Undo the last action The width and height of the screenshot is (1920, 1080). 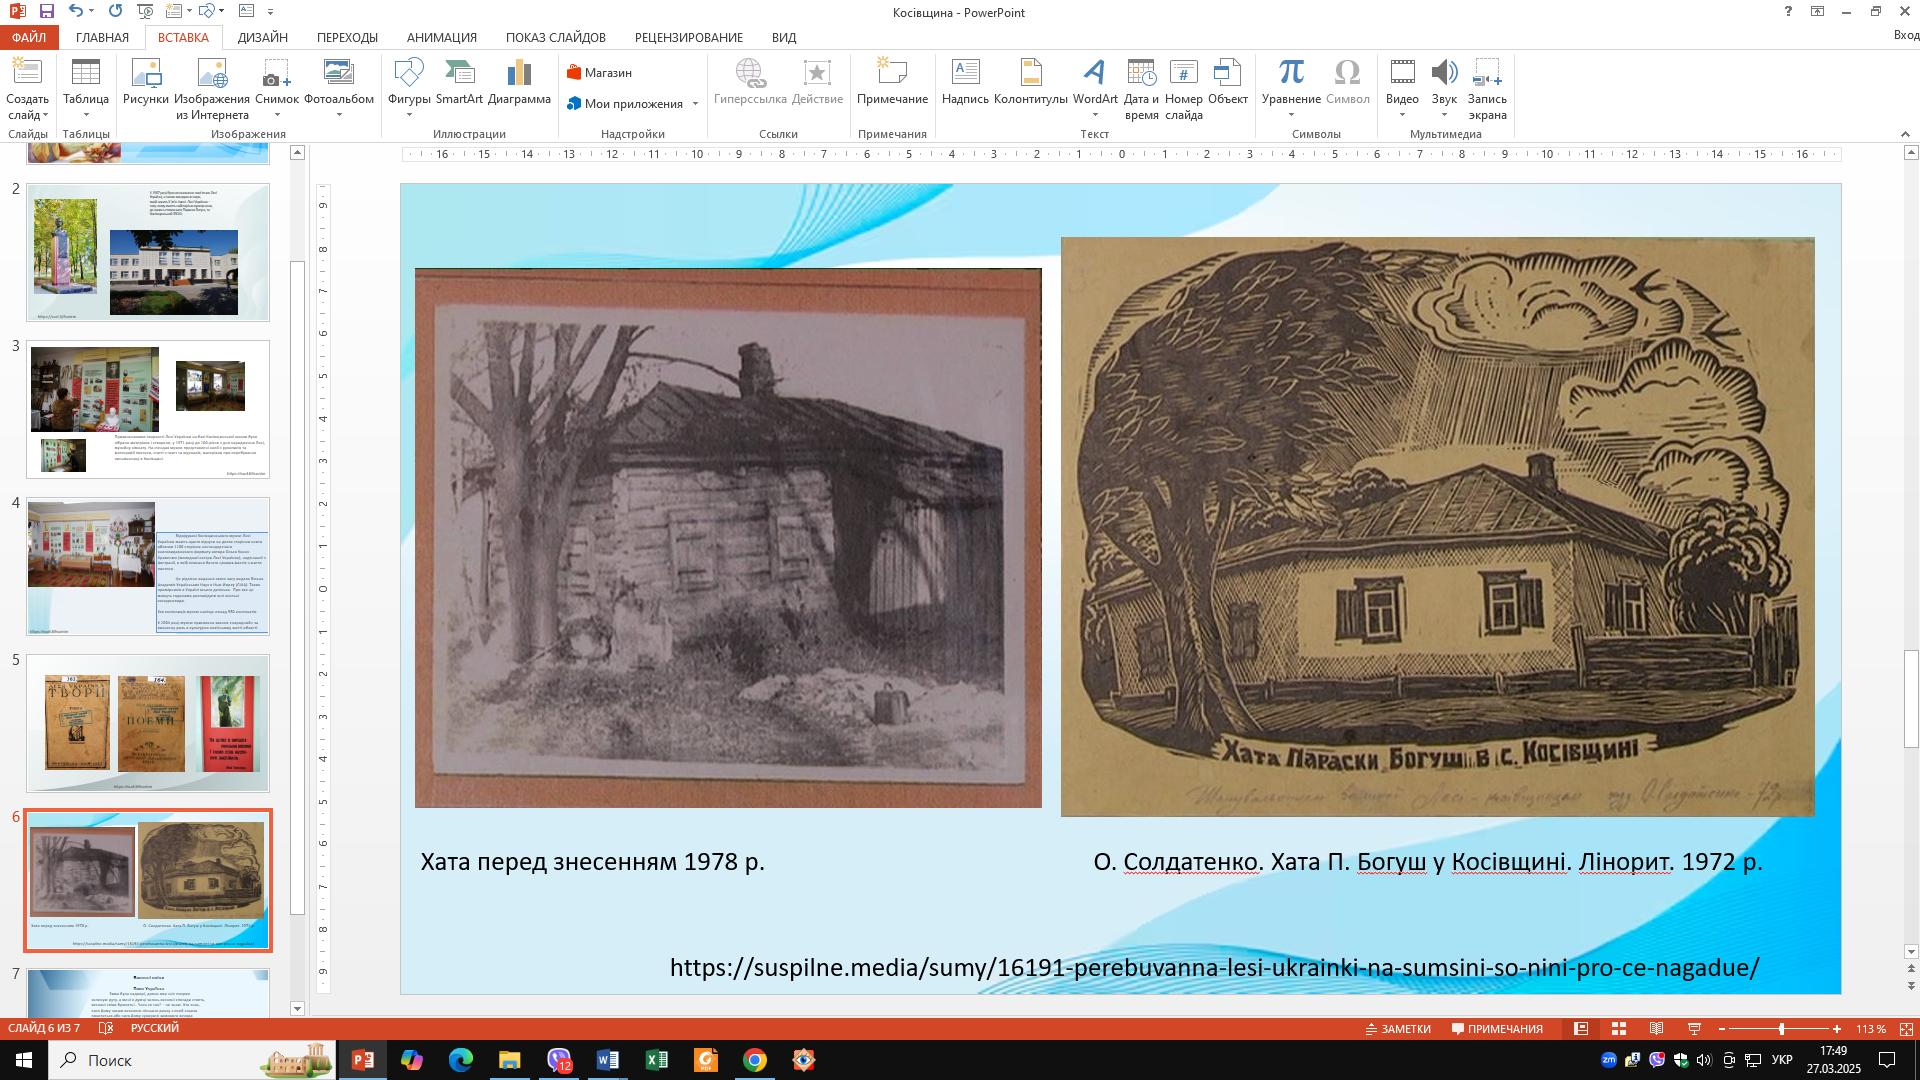(76, 12)
